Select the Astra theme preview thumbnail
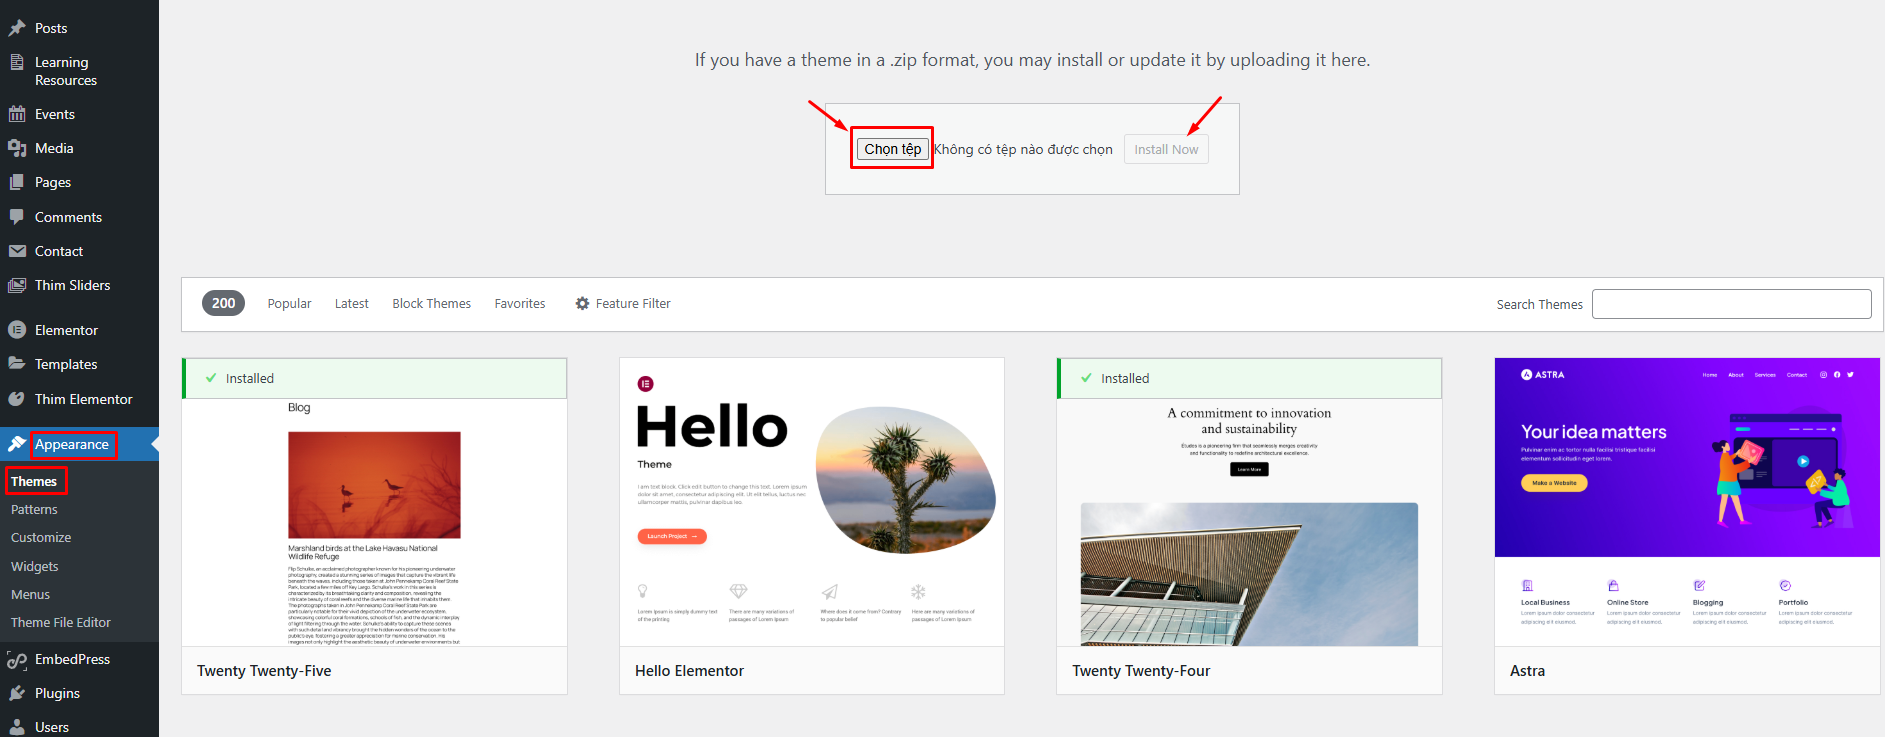1885x737 pixels. point(1687,502)
